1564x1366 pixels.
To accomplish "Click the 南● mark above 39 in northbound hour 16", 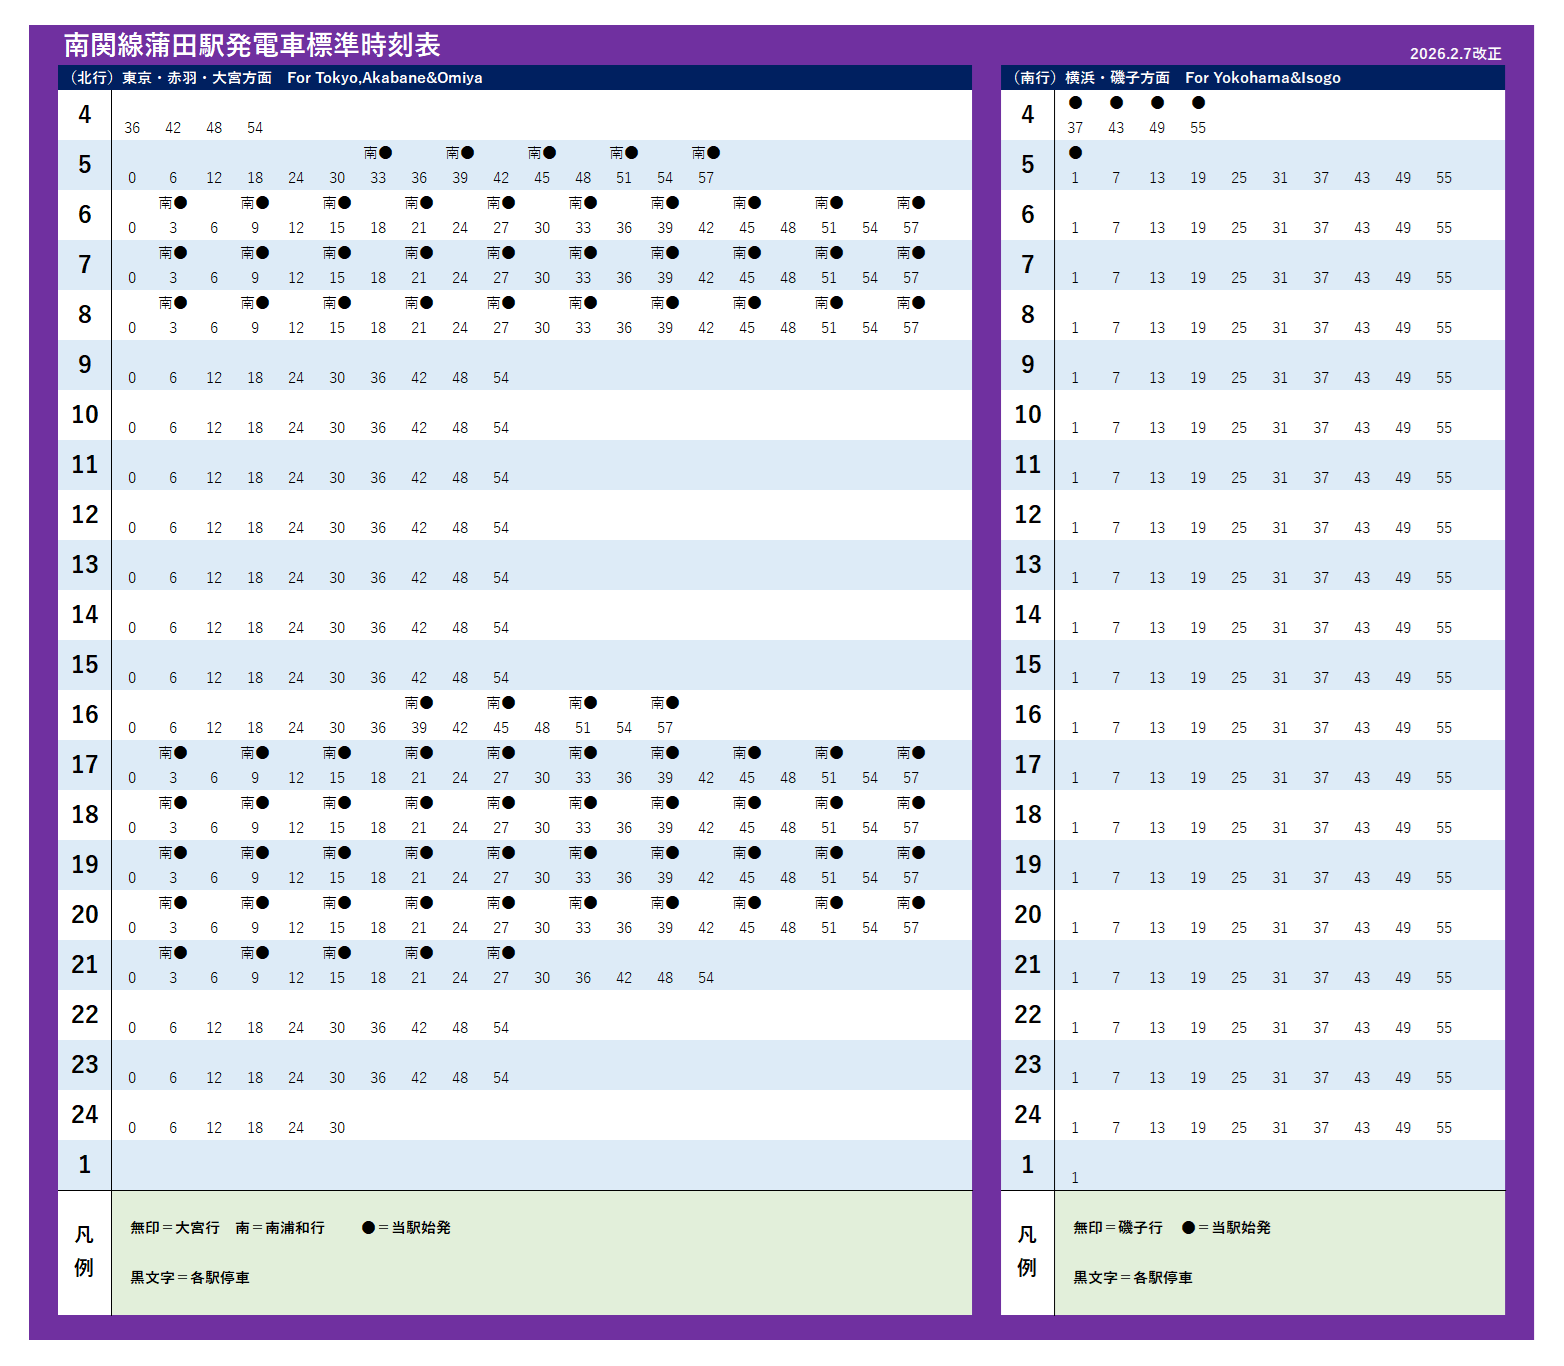I will point(419,702).
